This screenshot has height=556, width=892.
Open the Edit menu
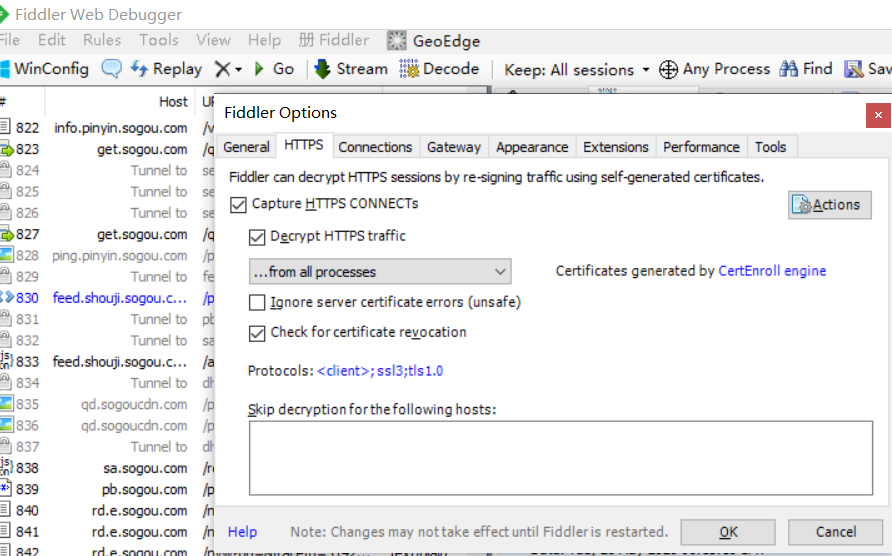click(52, 40)
